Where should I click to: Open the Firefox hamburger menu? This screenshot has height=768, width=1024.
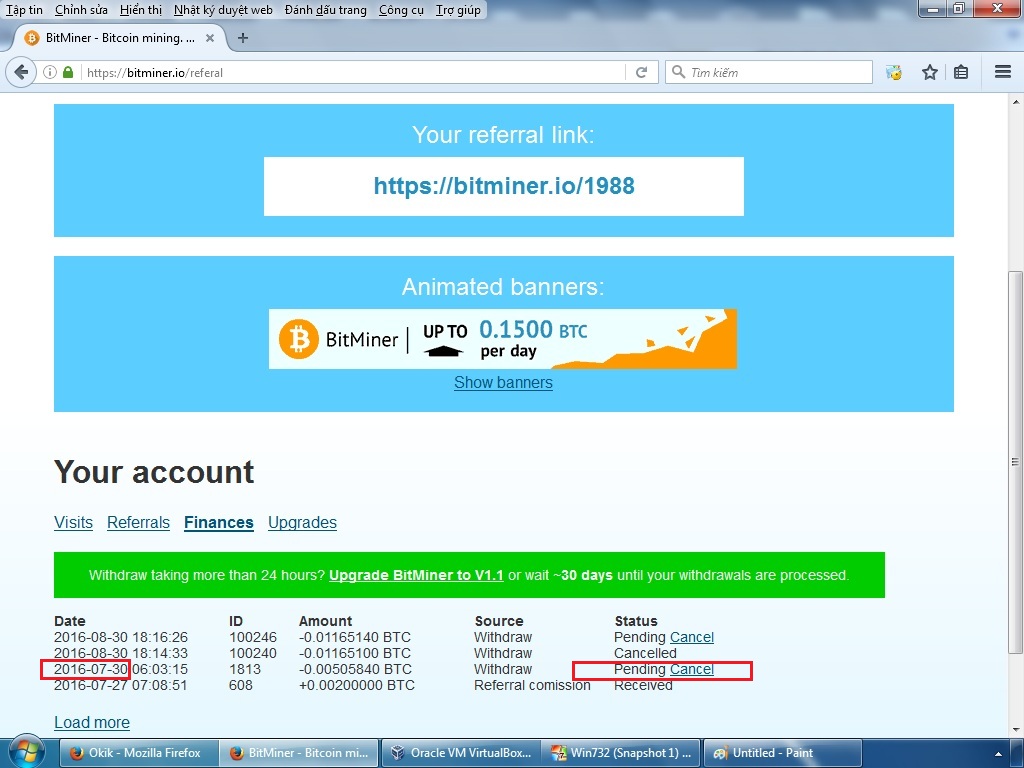pyautogui.click(x=1002, y=72)
